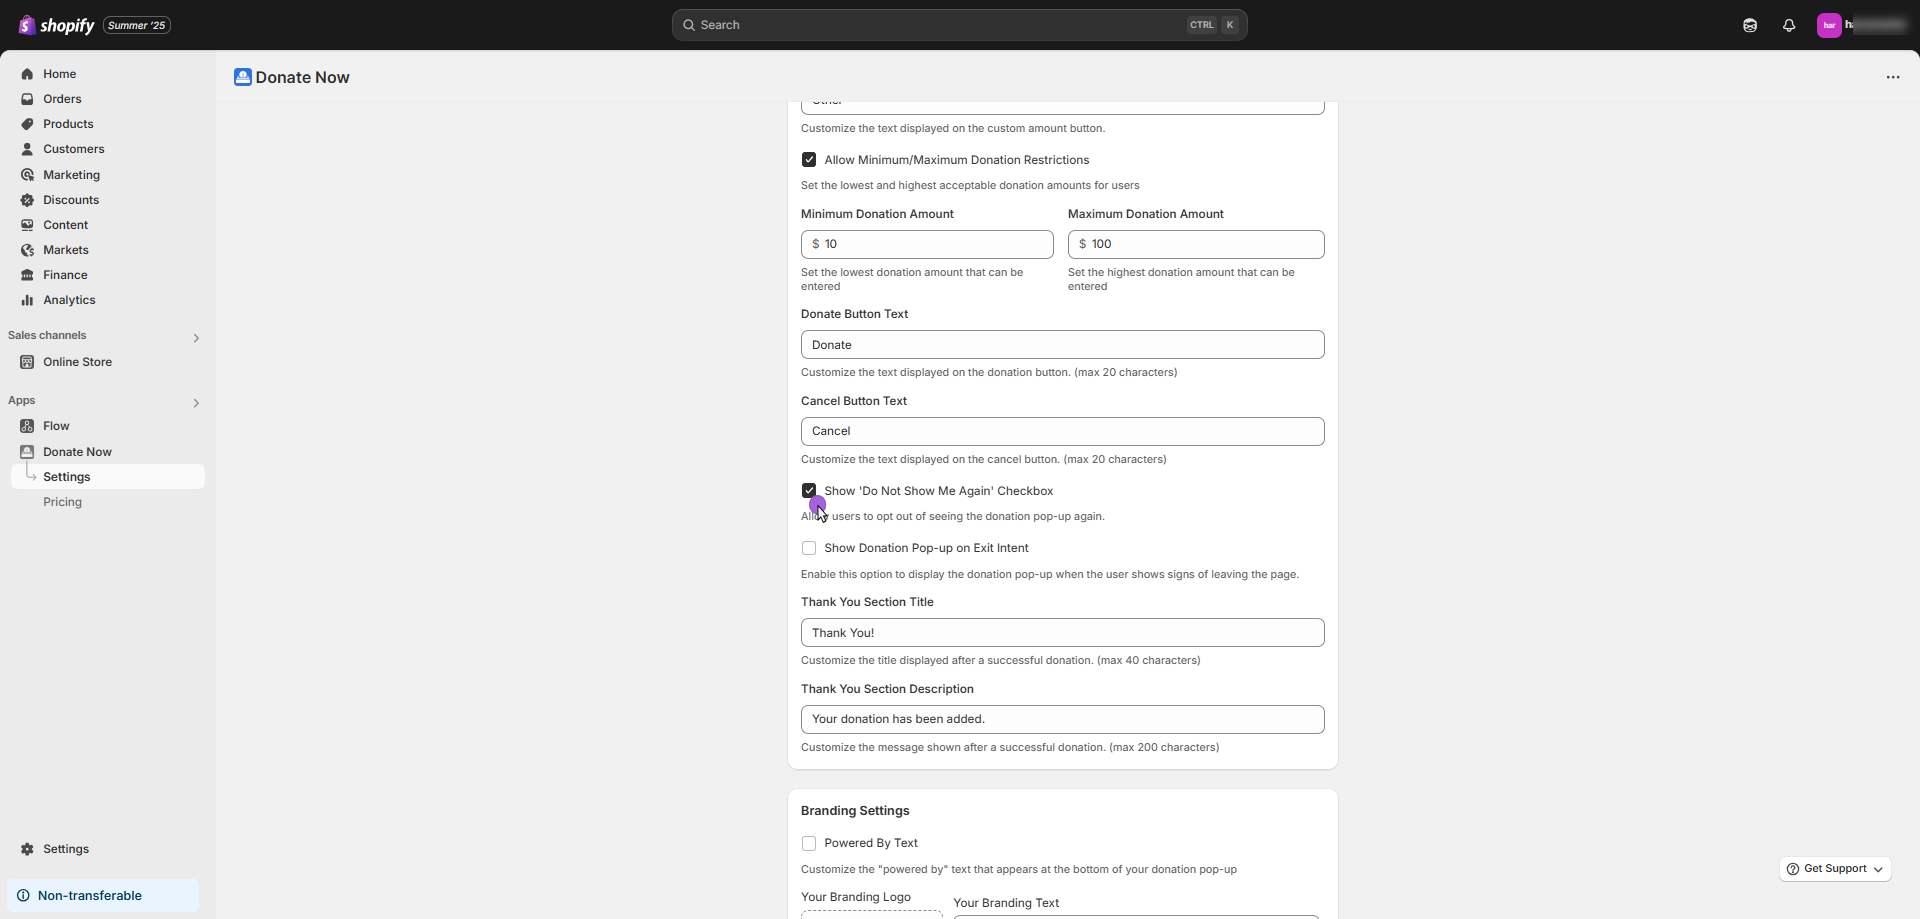
Task: Click the Summer '25 edition badge
Action: click(137, 25)
